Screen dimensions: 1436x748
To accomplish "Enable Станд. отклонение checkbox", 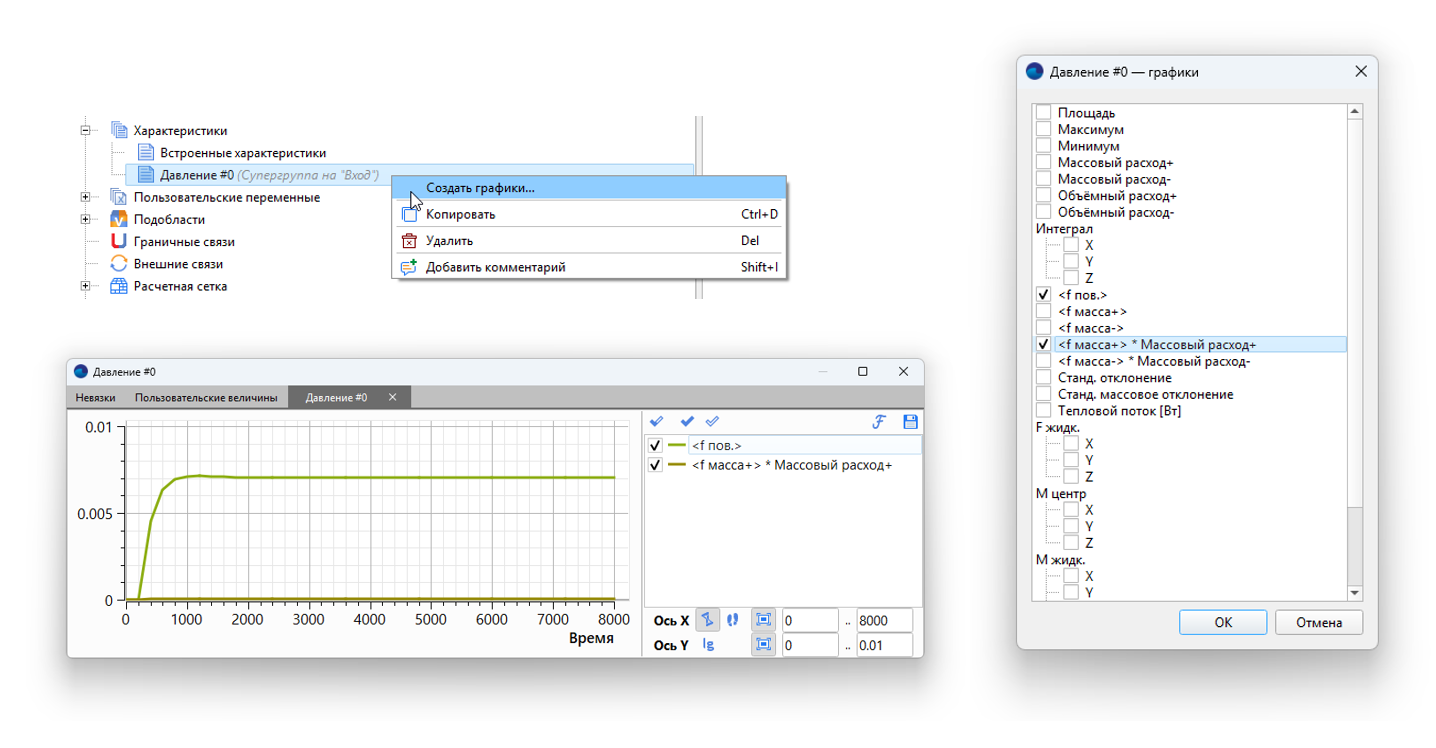I will click(1044, 378).
